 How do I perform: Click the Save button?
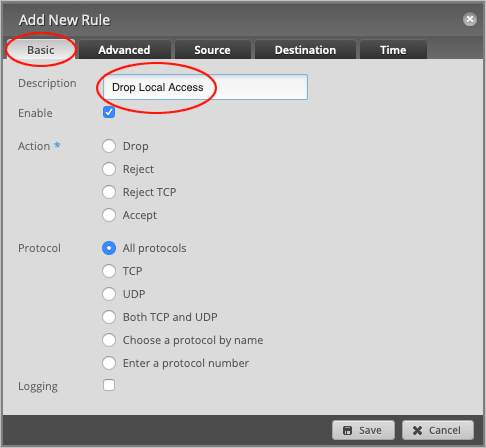363,430
